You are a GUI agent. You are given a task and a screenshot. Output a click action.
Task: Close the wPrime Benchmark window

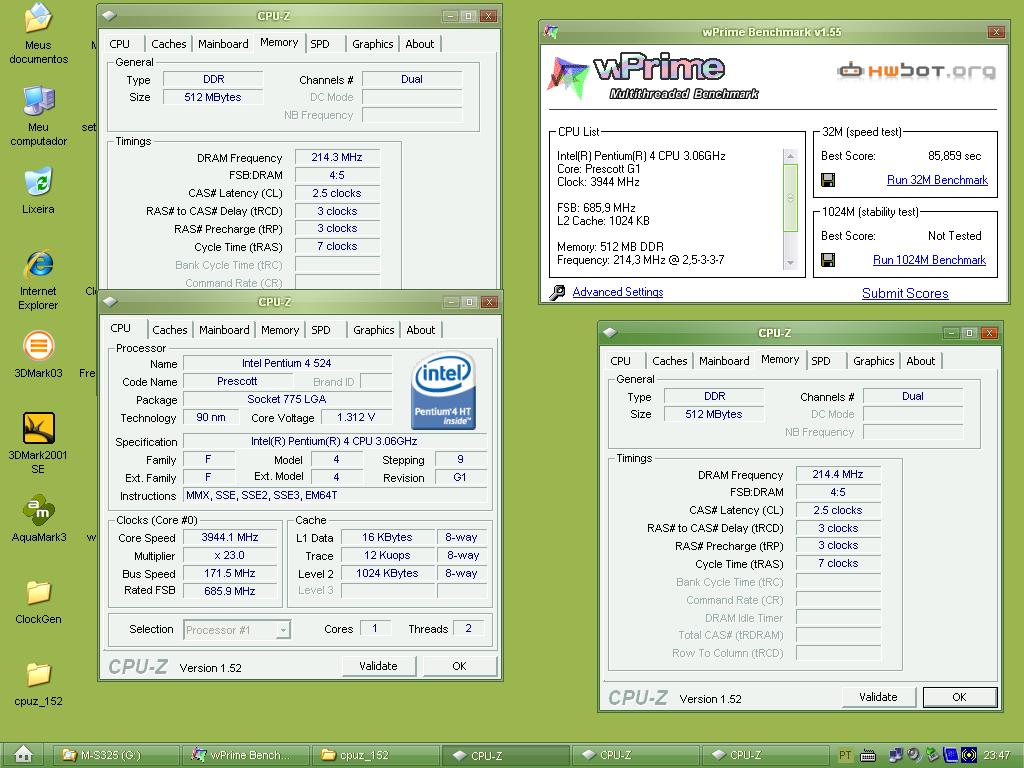996,32
